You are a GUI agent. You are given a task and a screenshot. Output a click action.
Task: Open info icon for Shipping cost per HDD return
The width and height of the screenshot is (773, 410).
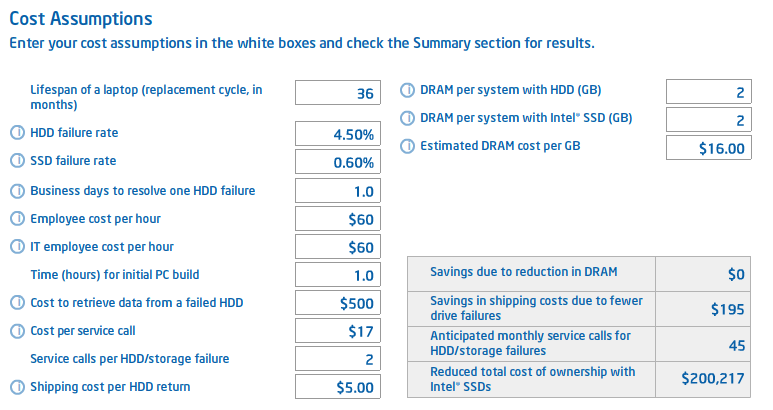(x=17, y=387)
